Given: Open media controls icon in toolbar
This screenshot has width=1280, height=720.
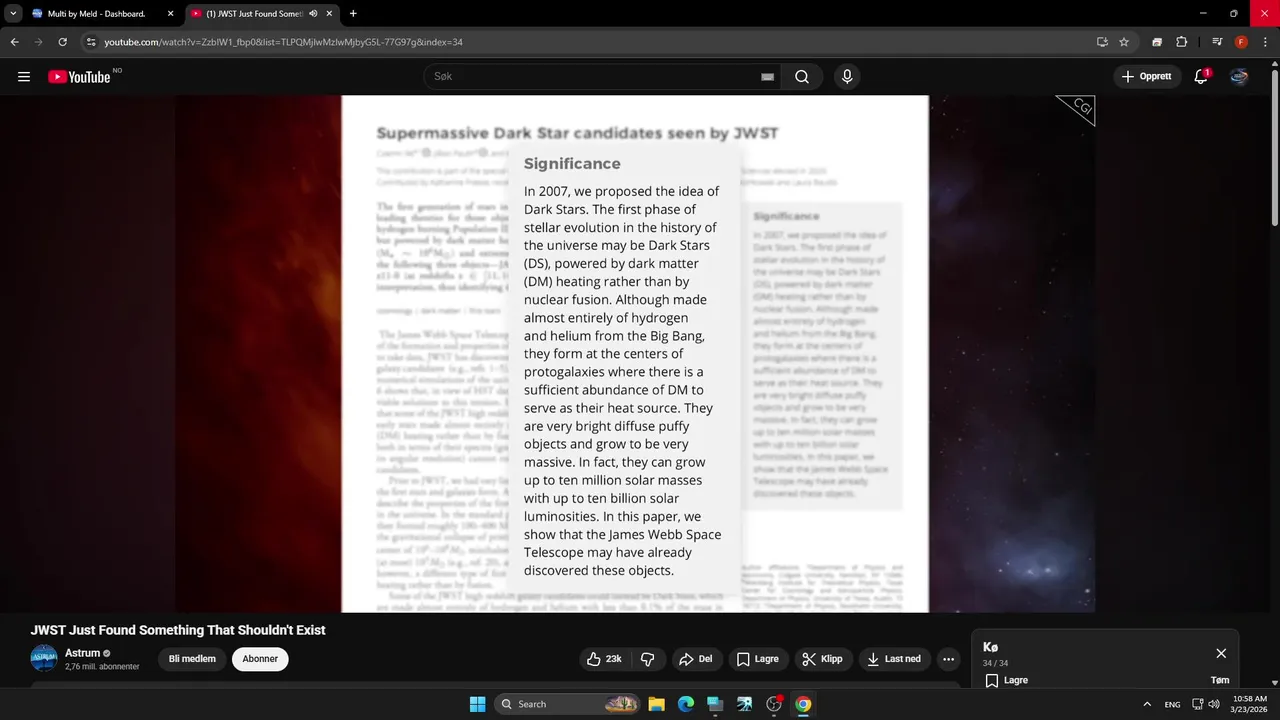Looking at the screenshot, I should pyautogui.click(x=1217, y=42).
